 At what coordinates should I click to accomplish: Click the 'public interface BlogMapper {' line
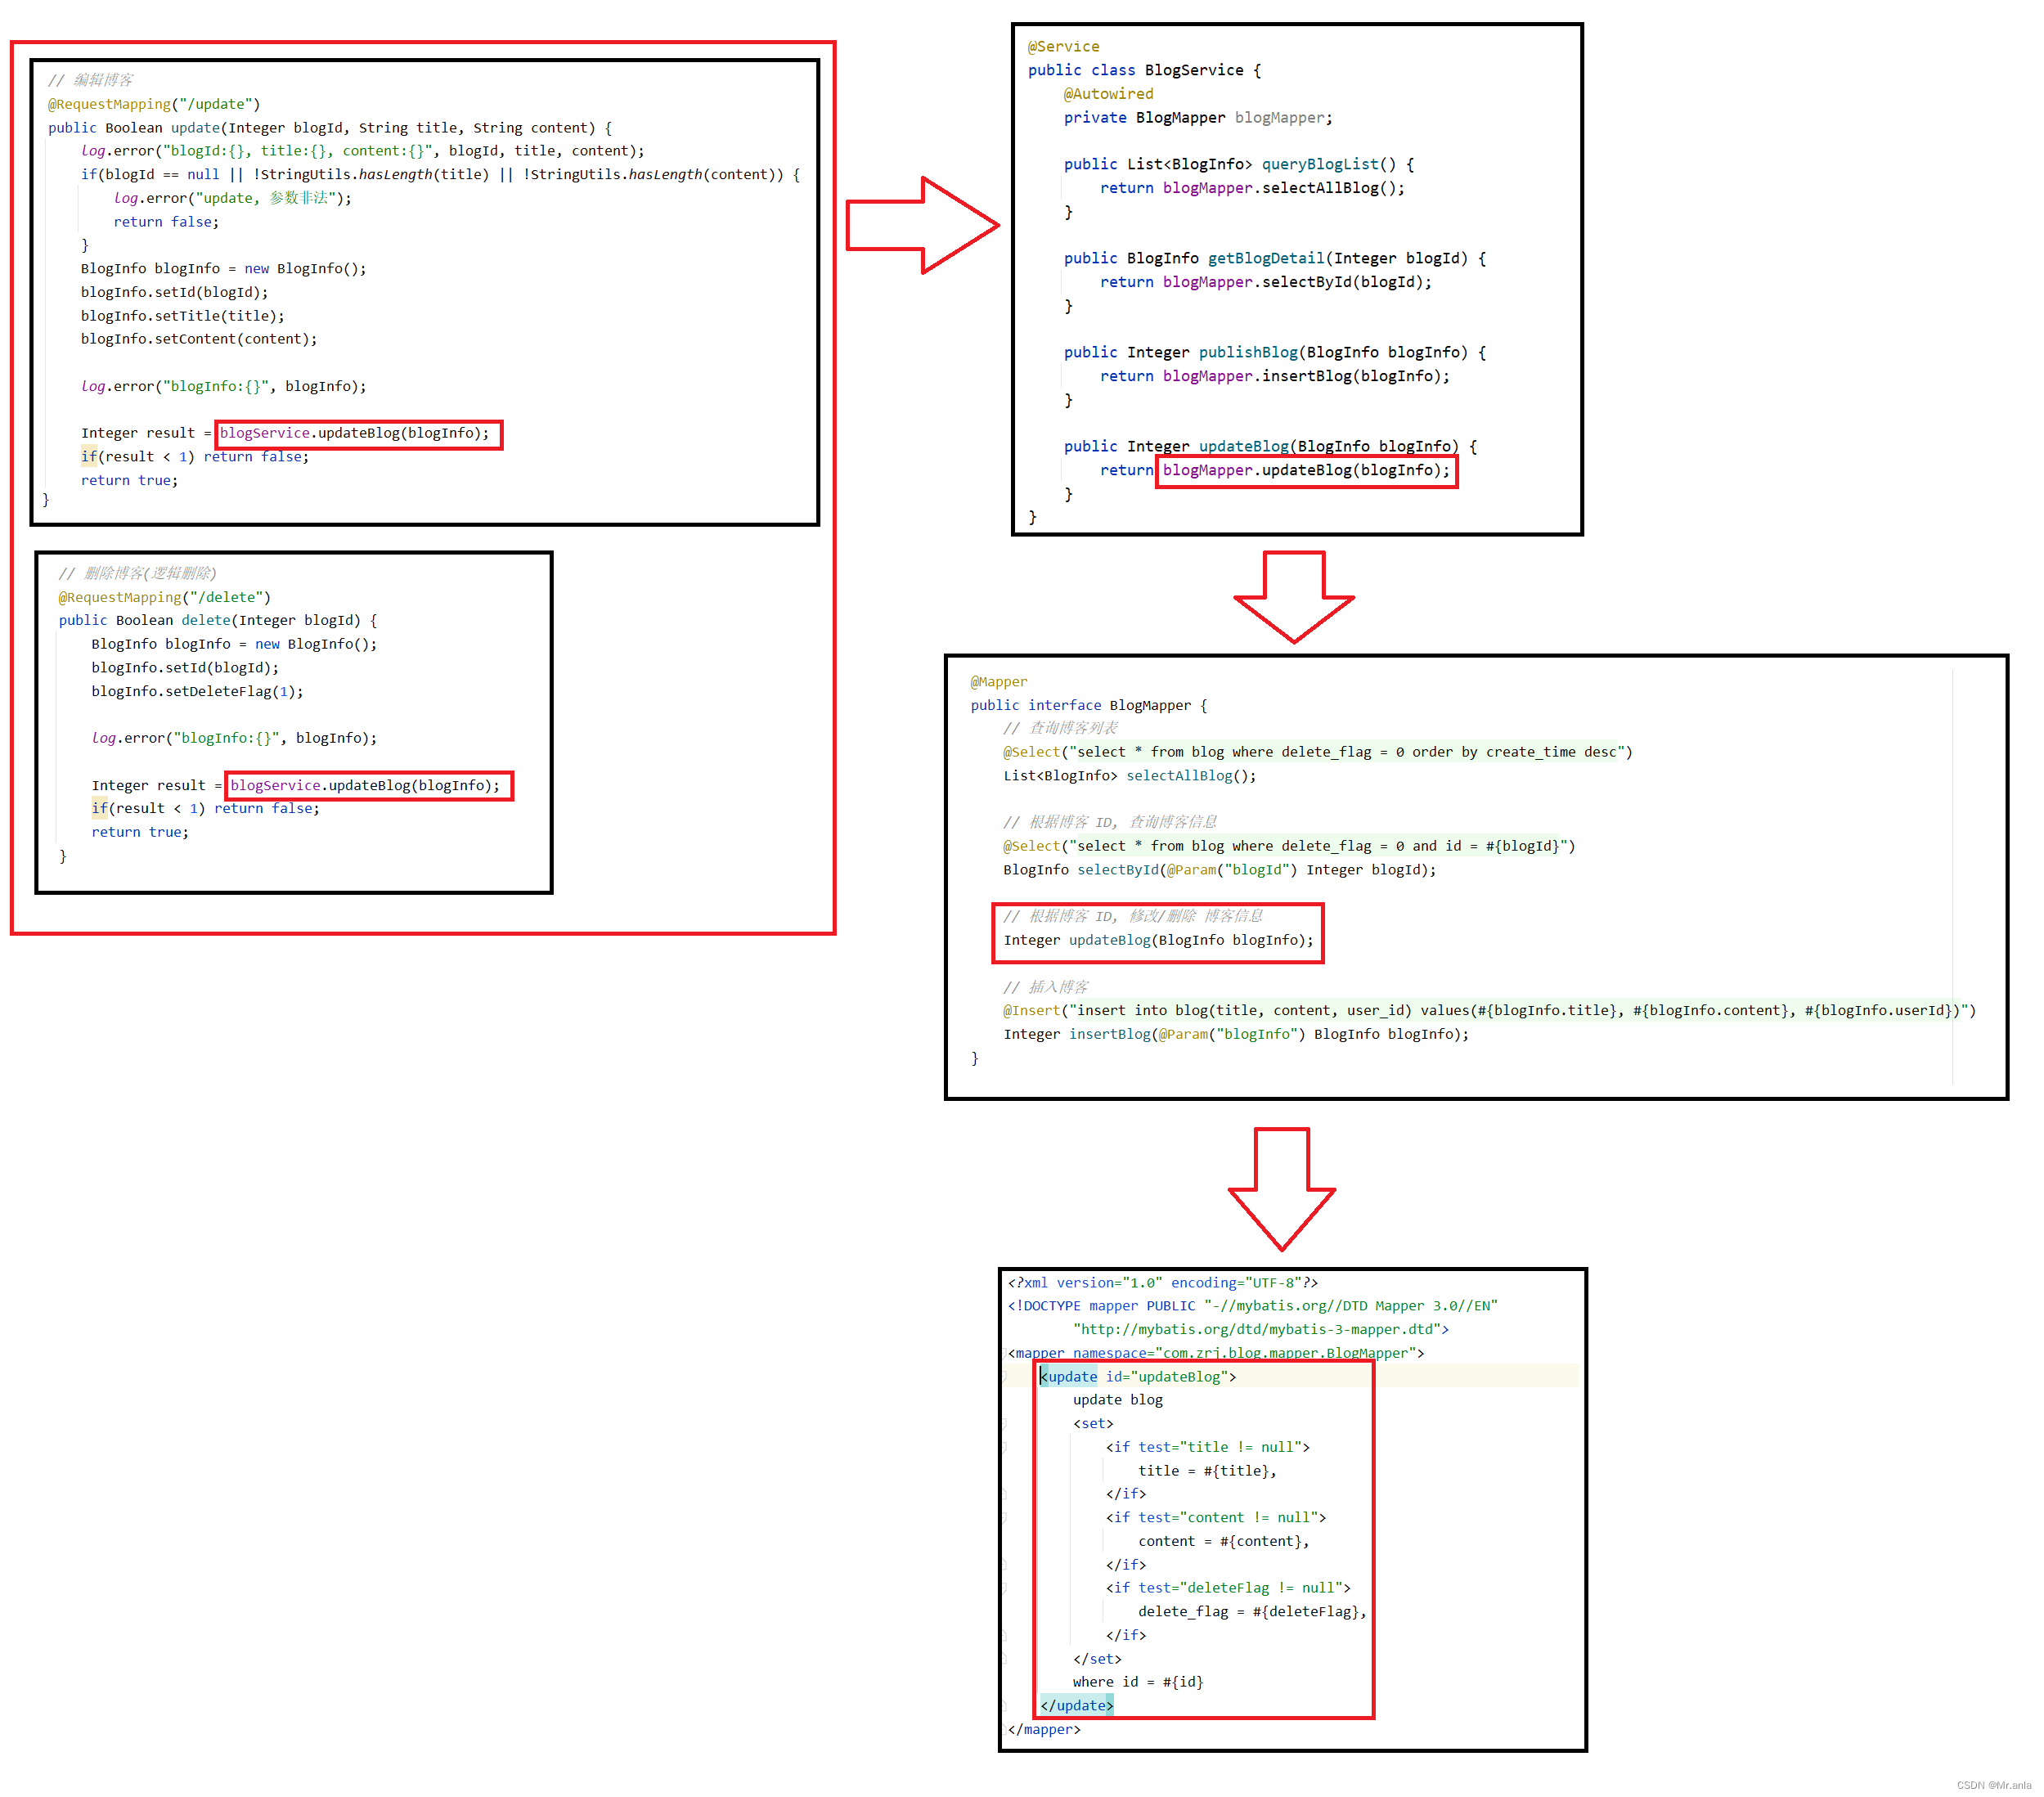1089,705
